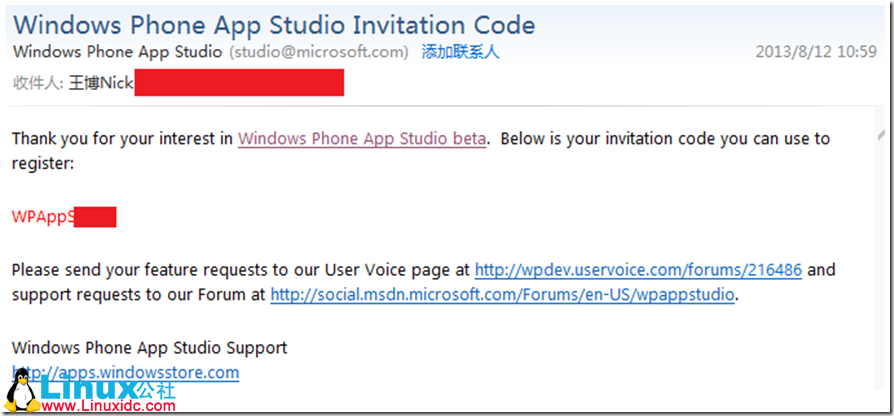Click the studio@microsoft.com sender address
Viewport: 894px width, 416px height.
coord(319,52)
